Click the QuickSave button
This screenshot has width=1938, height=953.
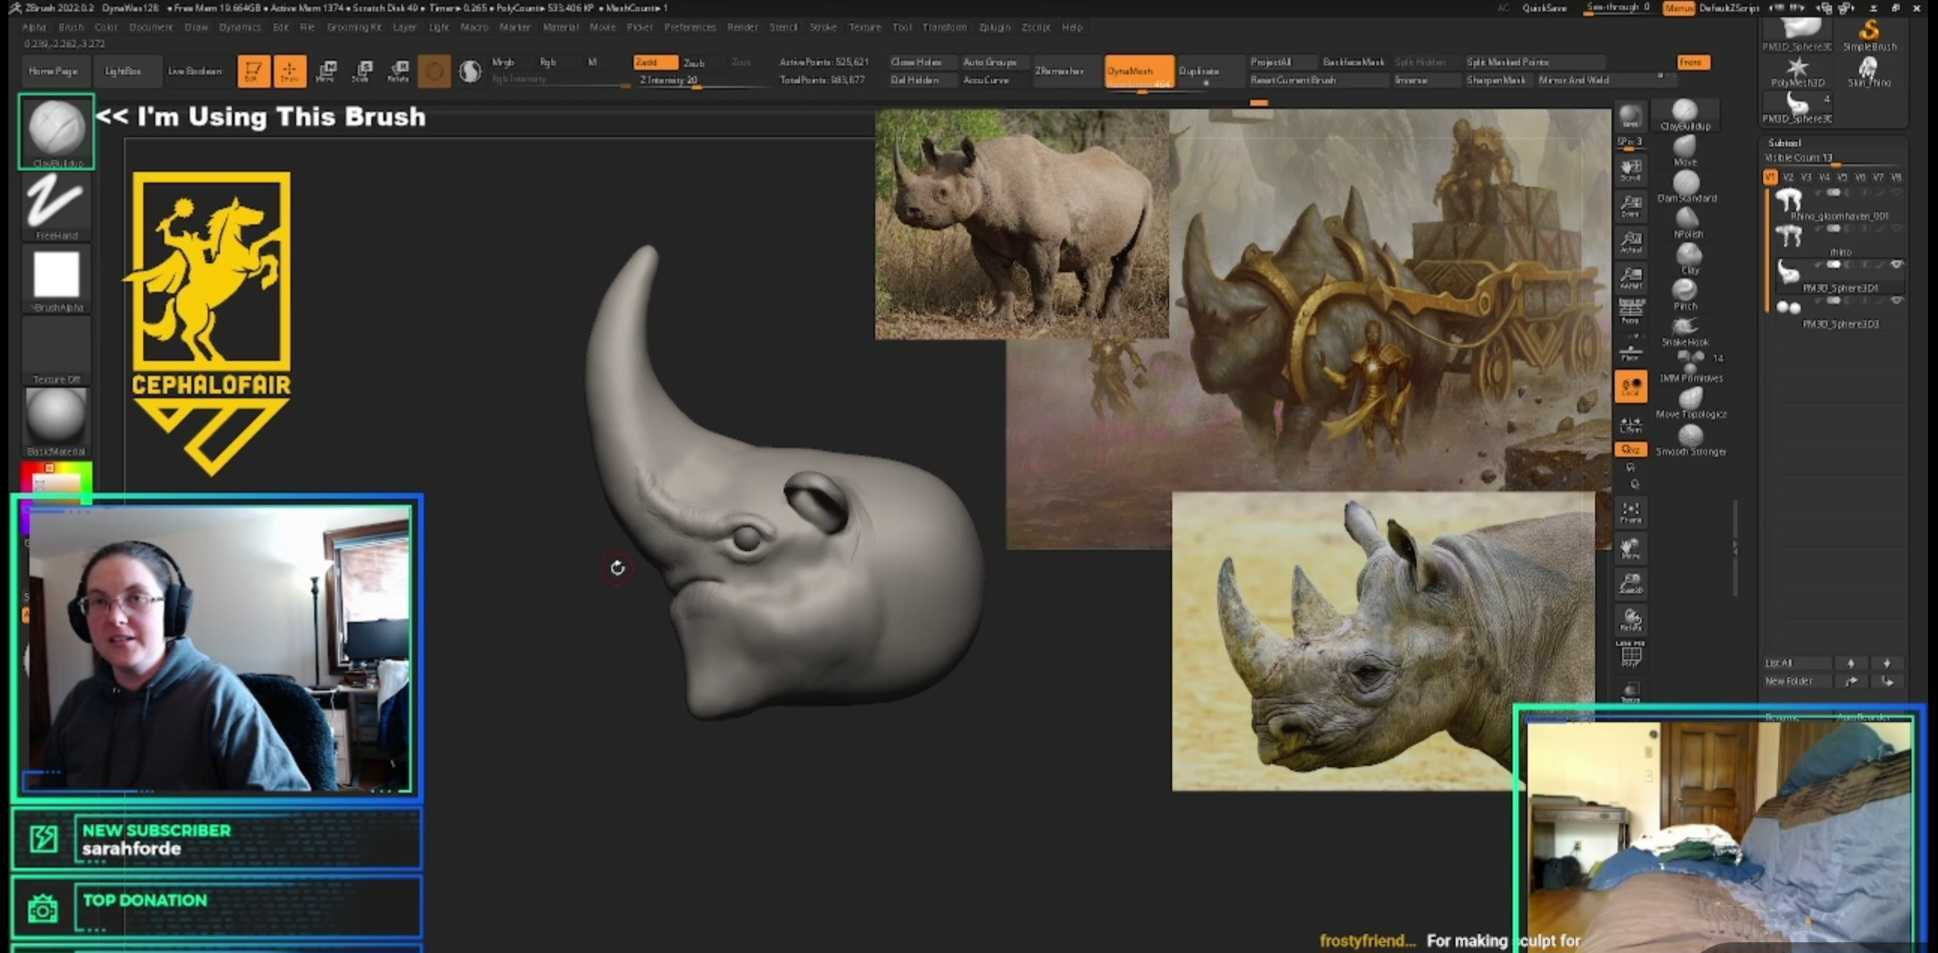1544,8
